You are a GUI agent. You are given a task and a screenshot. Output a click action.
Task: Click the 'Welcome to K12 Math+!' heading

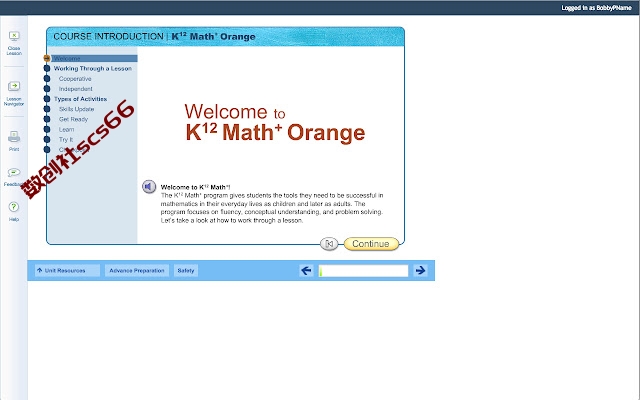tap(196, 187)
